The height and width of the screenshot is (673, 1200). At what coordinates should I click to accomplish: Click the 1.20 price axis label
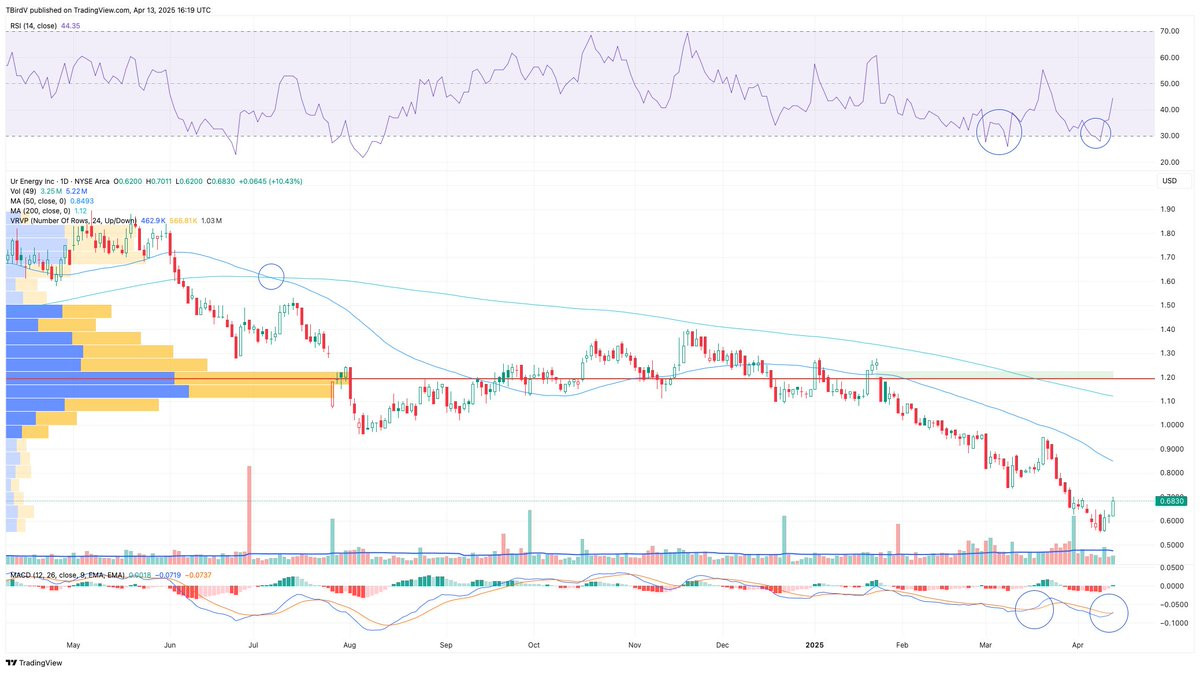pyautogui.click(x=1167, y=377)
